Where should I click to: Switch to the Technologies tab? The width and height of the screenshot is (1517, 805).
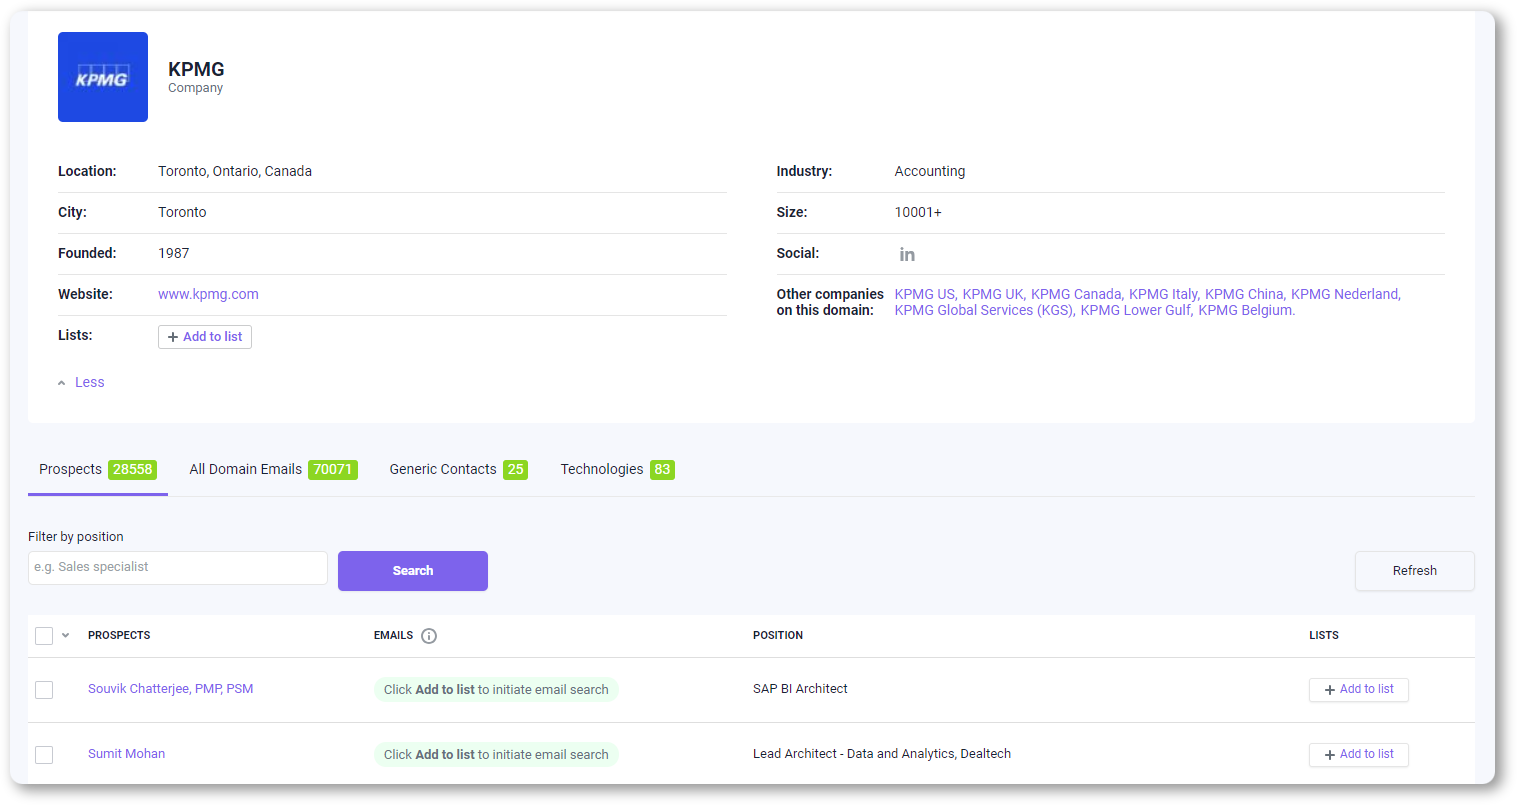617,470
